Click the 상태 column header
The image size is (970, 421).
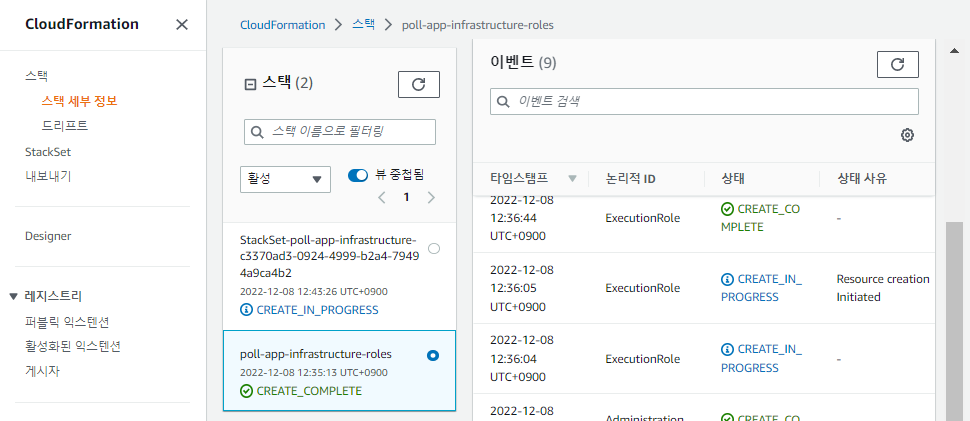pyautogui.click(x=732, y=179)
